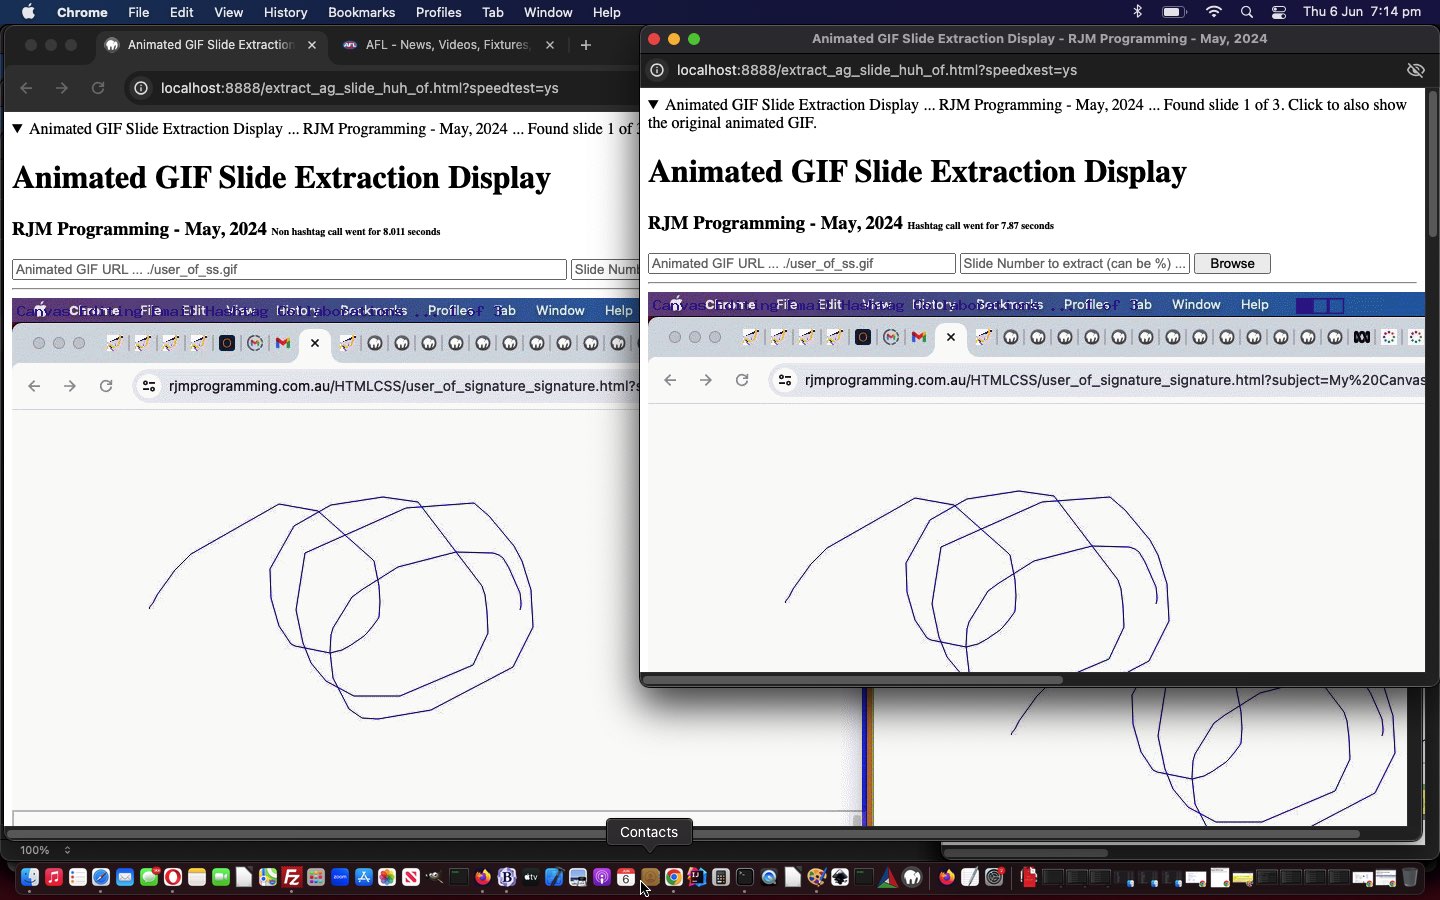1440x900 pixels.
Task: View site information in the popup window address bar
Action: coord(657,70)
